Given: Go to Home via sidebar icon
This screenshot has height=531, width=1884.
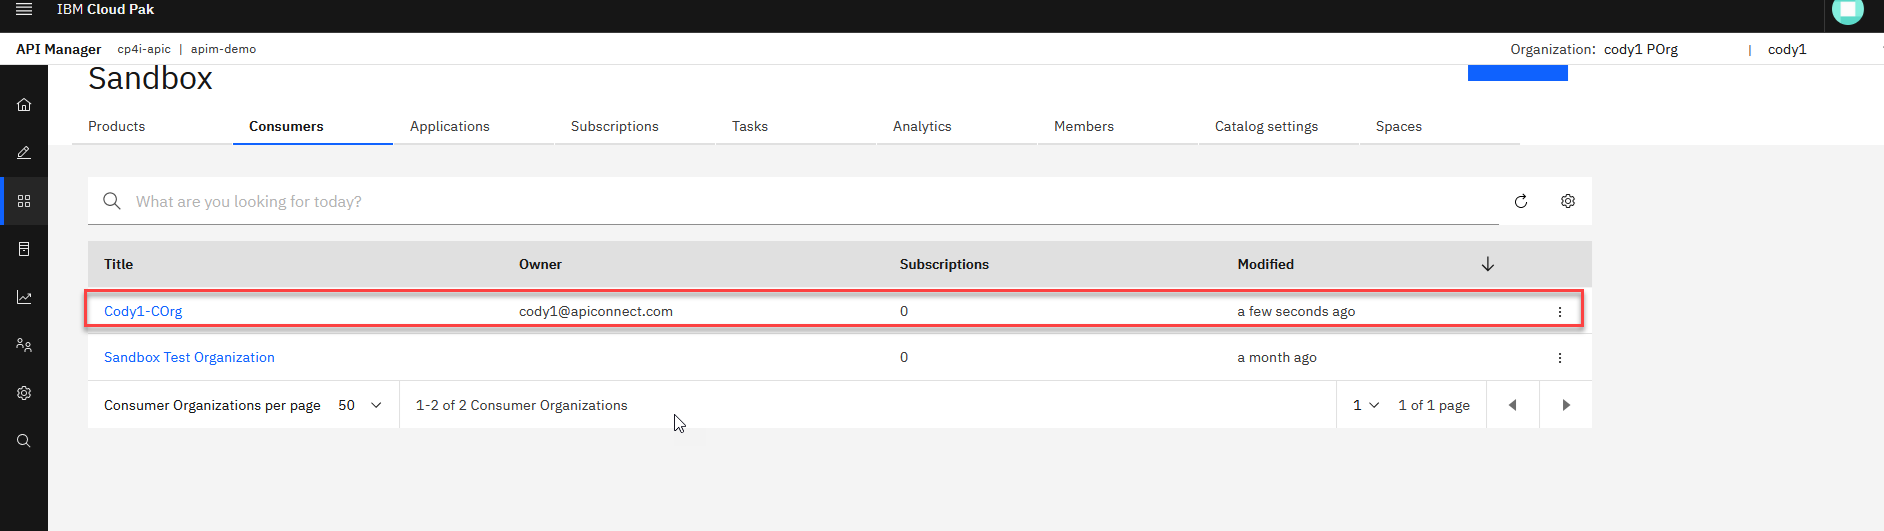Looking at the screenshot, I should (24, 105).
